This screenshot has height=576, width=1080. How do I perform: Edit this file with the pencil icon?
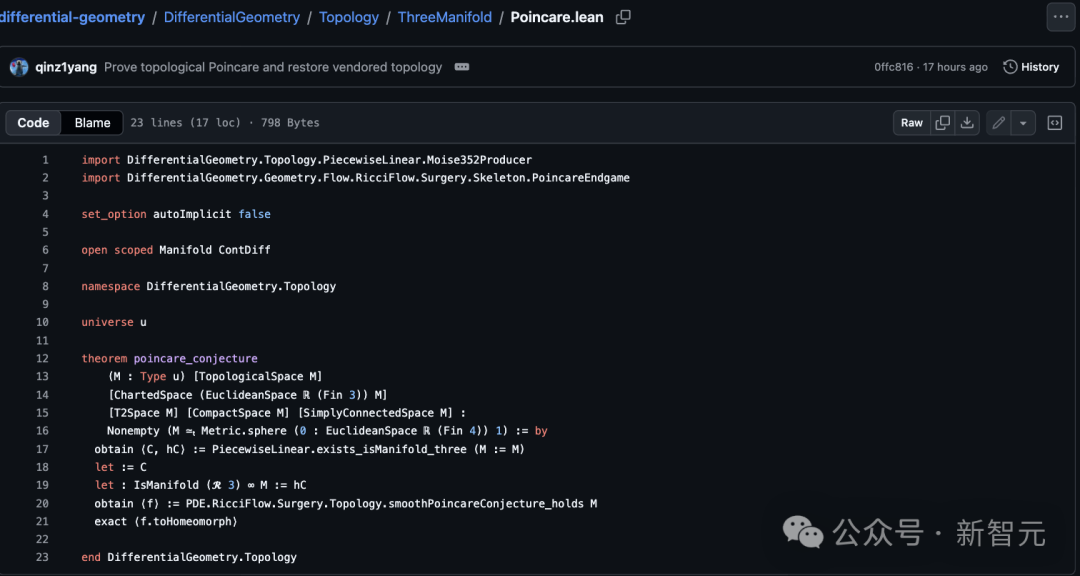998,123
